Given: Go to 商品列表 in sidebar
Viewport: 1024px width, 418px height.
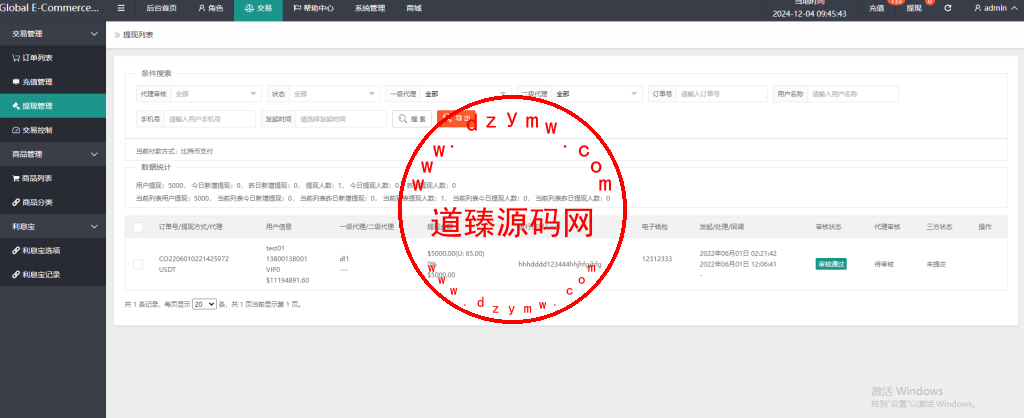Looking at the screenshot, I should point(53,178).
